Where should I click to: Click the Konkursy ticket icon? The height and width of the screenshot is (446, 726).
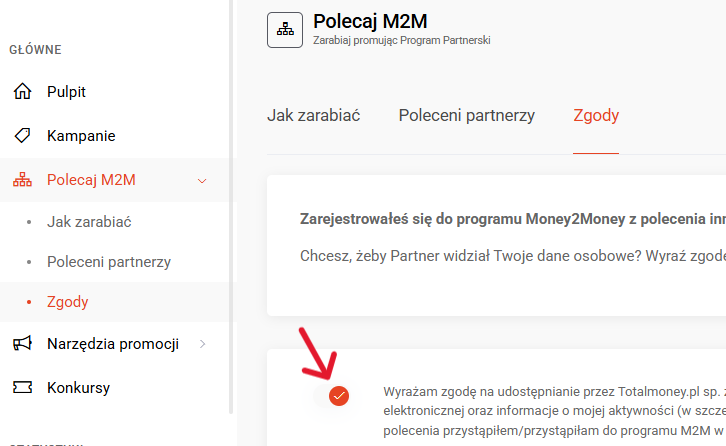22,388
